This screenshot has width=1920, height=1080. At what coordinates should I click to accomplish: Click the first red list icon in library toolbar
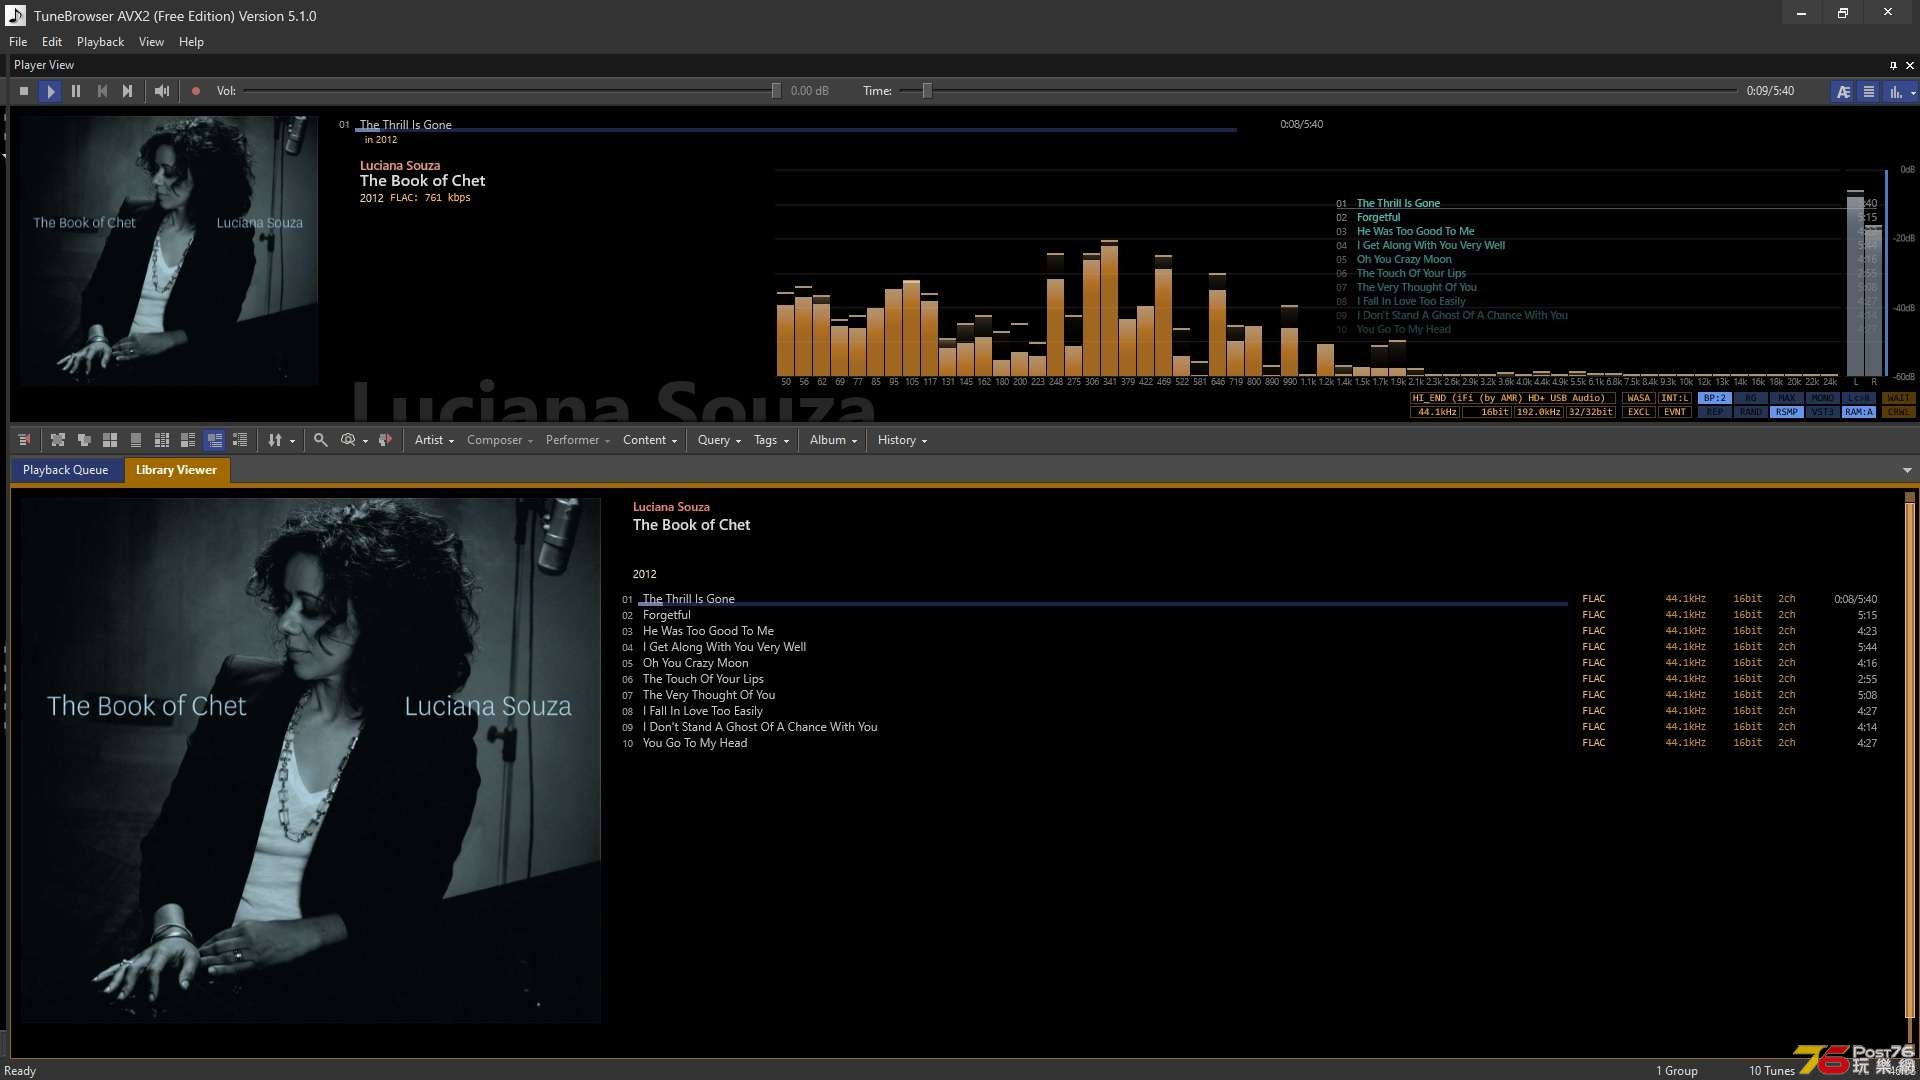pyautogui.click(x=25, y=440)
